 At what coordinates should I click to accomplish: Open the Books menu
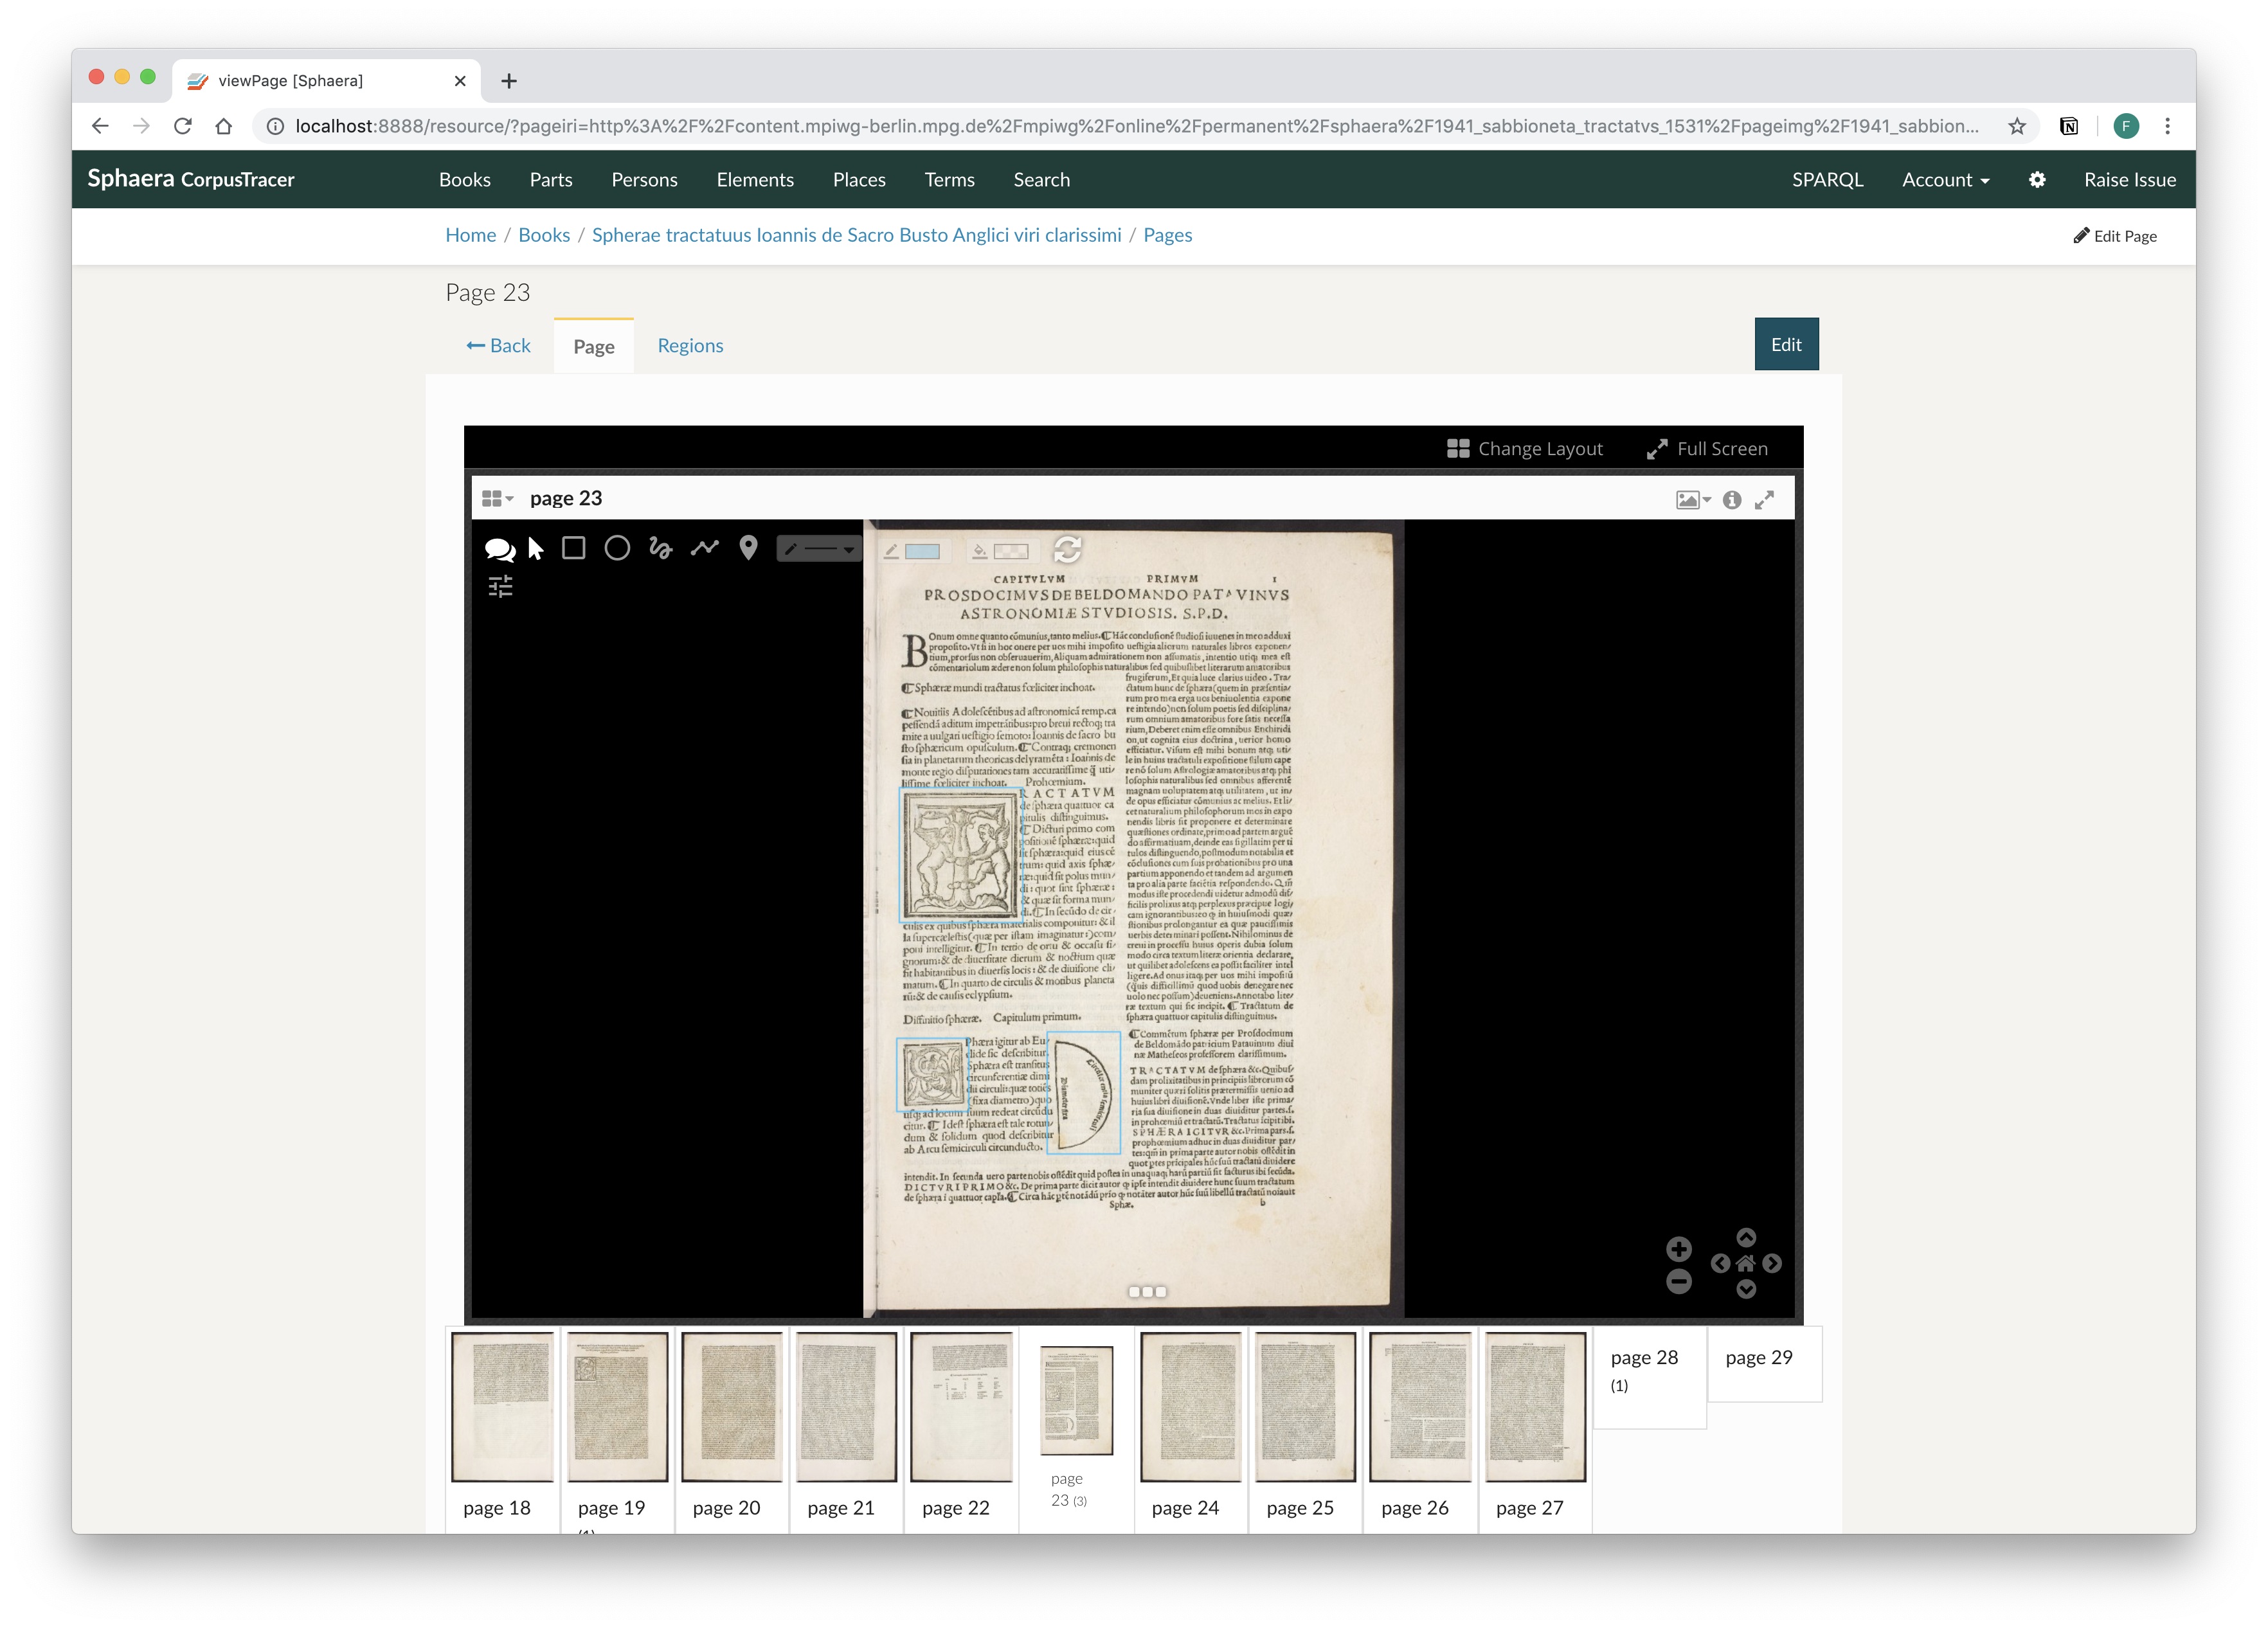[465, 179]
